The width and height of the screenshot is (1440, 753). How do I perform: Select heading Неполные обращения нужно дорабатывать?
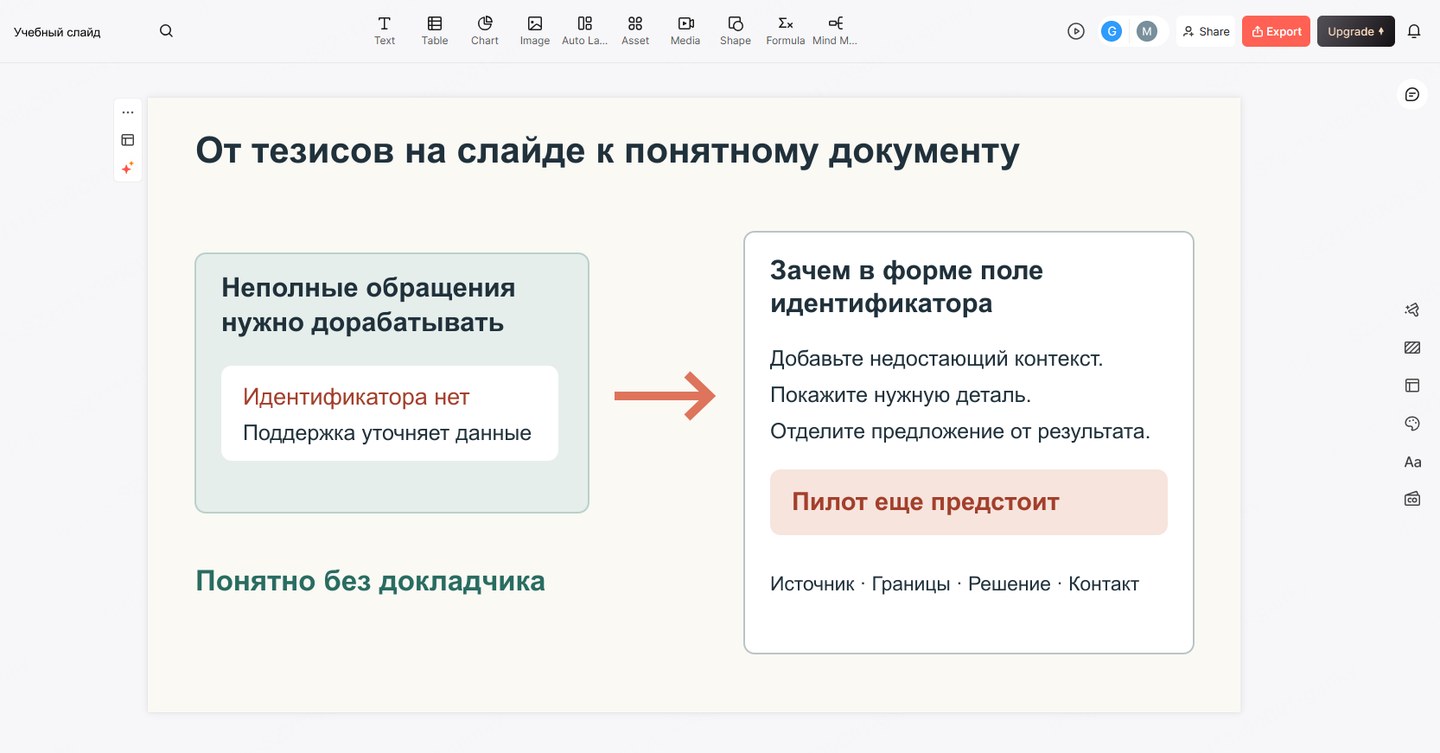pyautogui.click(x=368, y=304)
